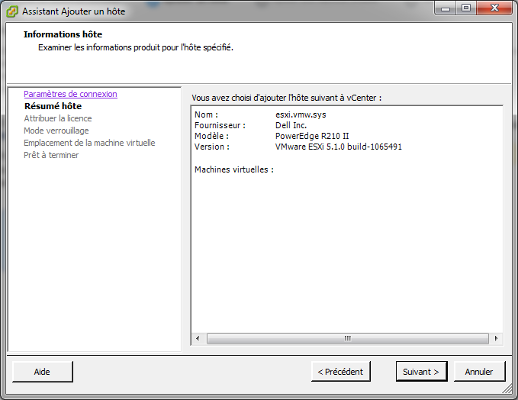Screen dimensions: 518x400
Task: Select the Résumé hôte step
Action: [53, 106]
